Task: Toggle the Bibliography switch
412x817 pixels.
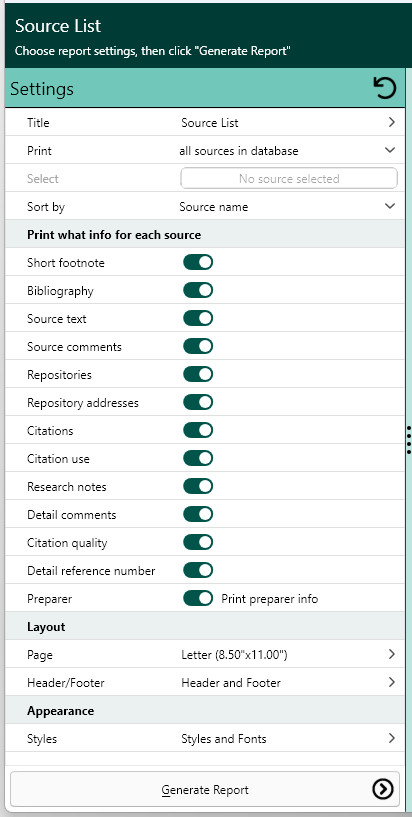Action: pyautogui.click(x=198, y=290)
